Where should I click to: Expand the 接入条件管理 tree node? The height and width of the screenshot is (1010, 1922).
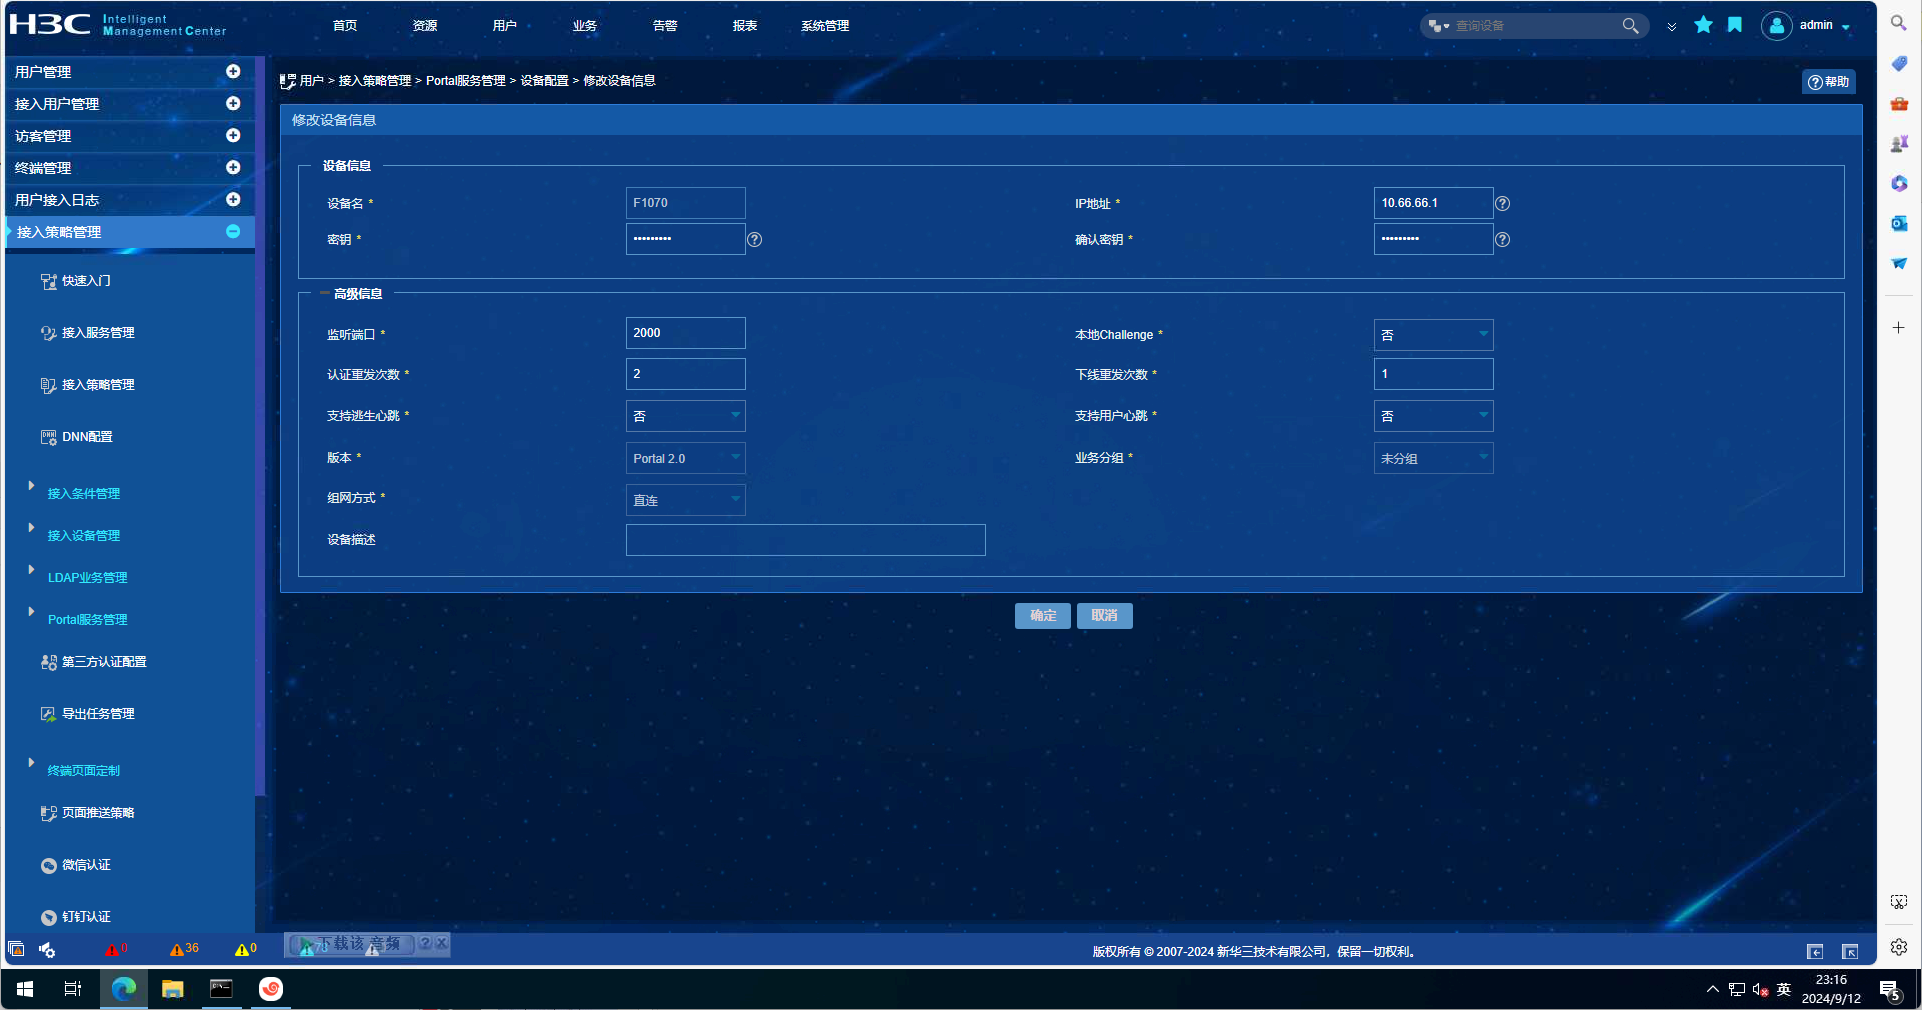click(x=31, y=486)
